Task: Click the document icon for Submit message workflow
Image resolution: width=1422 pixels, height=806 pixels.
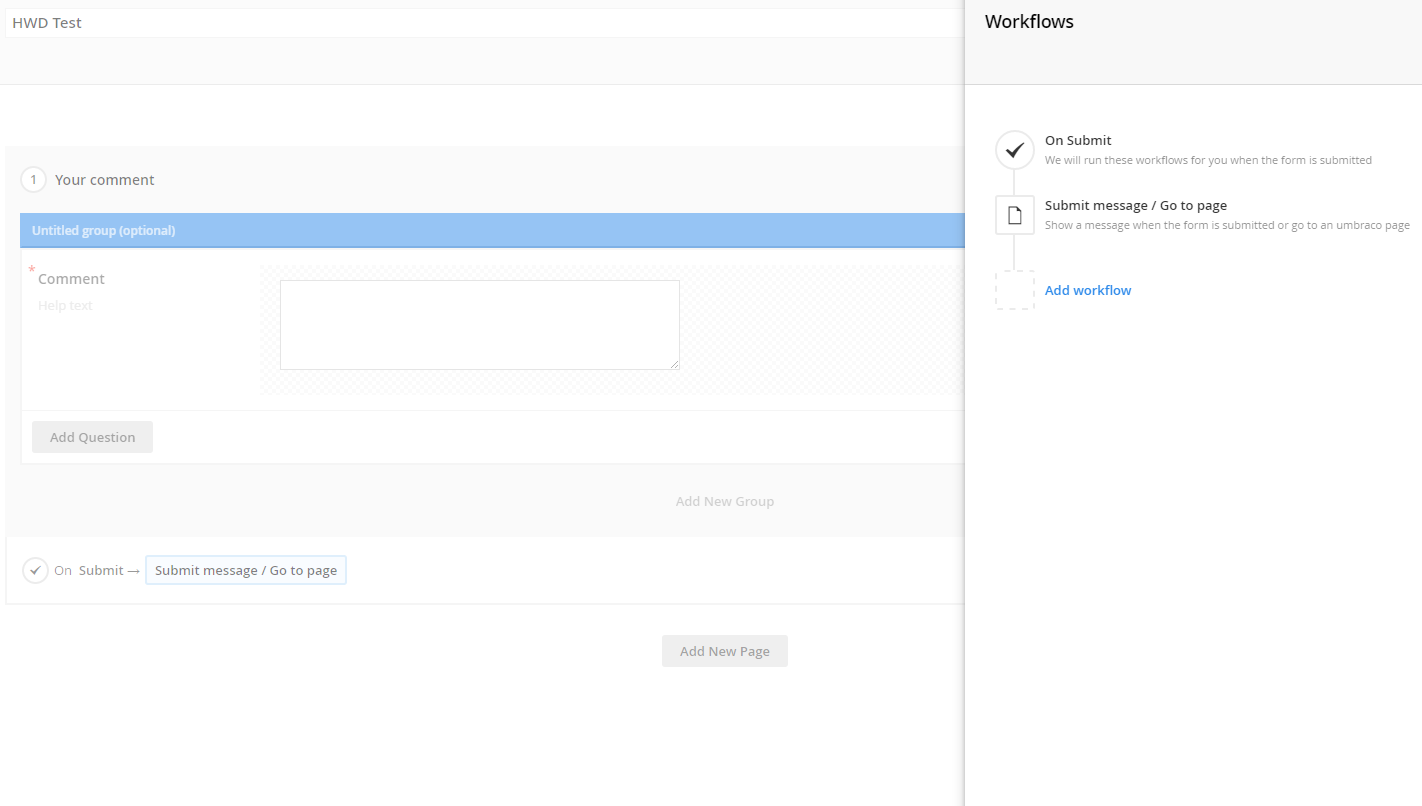Action: coord(1014,215)
